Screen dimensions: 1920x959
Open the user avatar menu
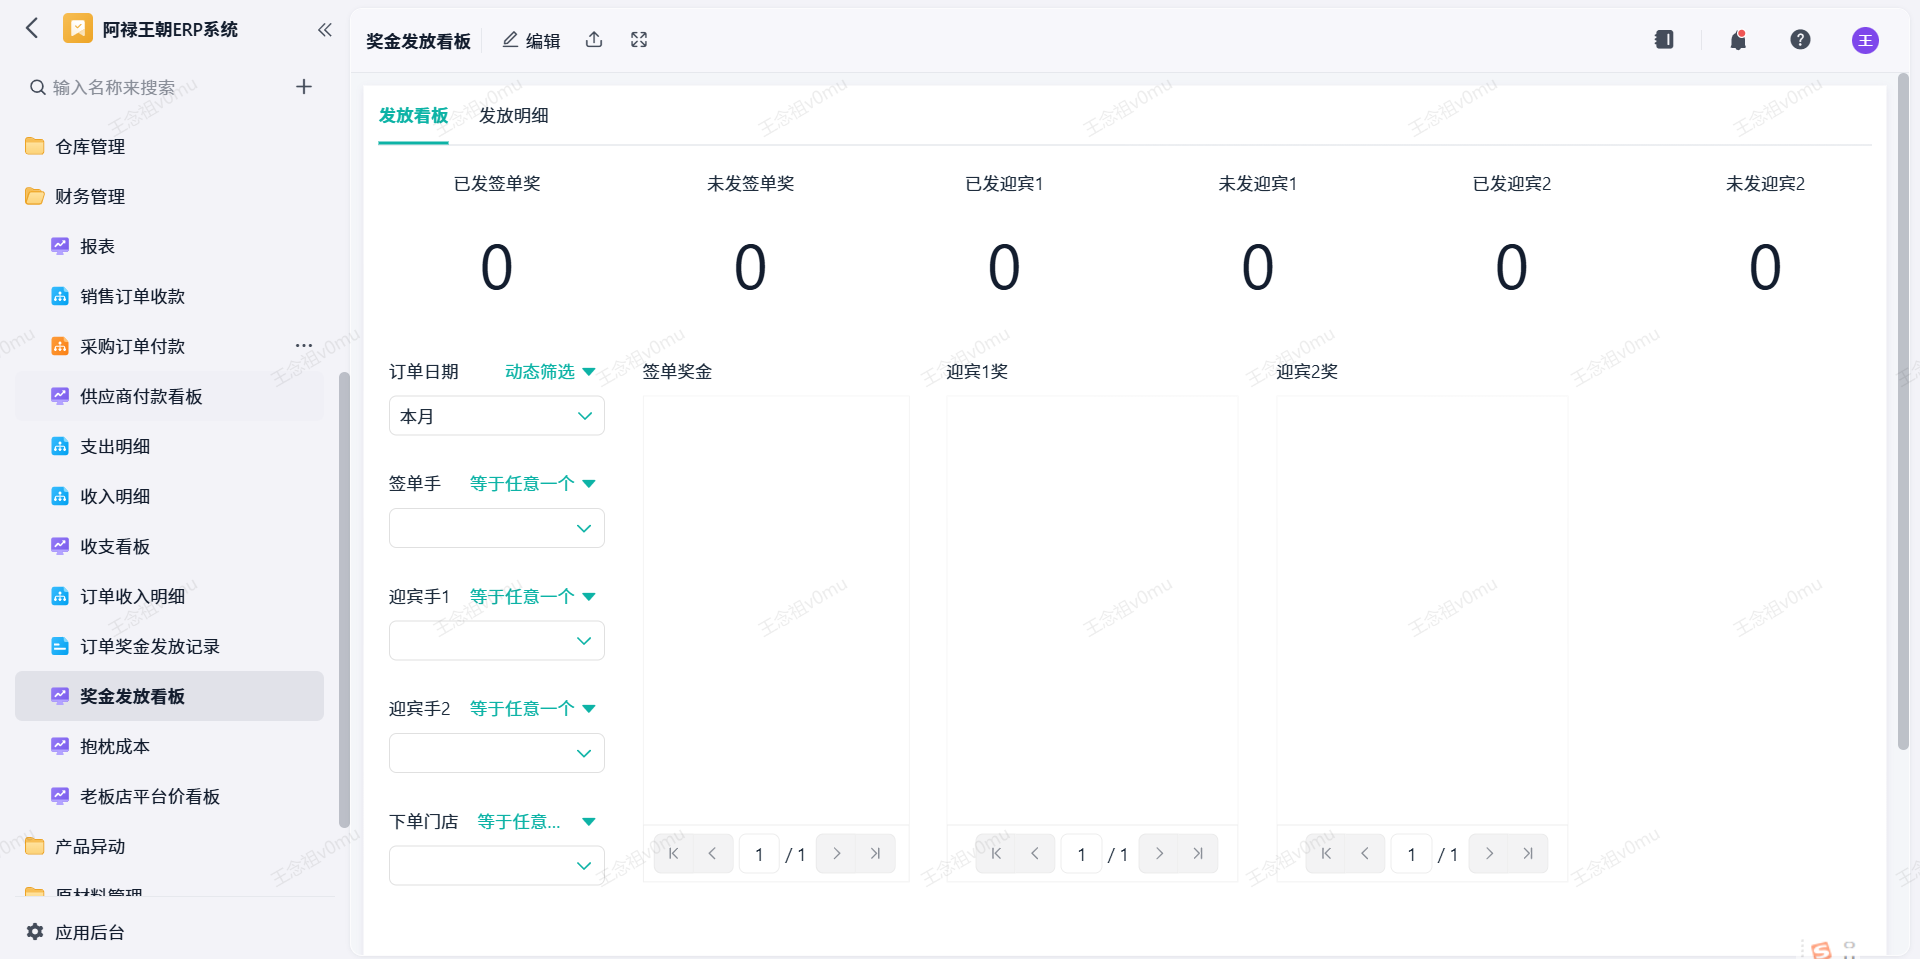point(1865,40)
